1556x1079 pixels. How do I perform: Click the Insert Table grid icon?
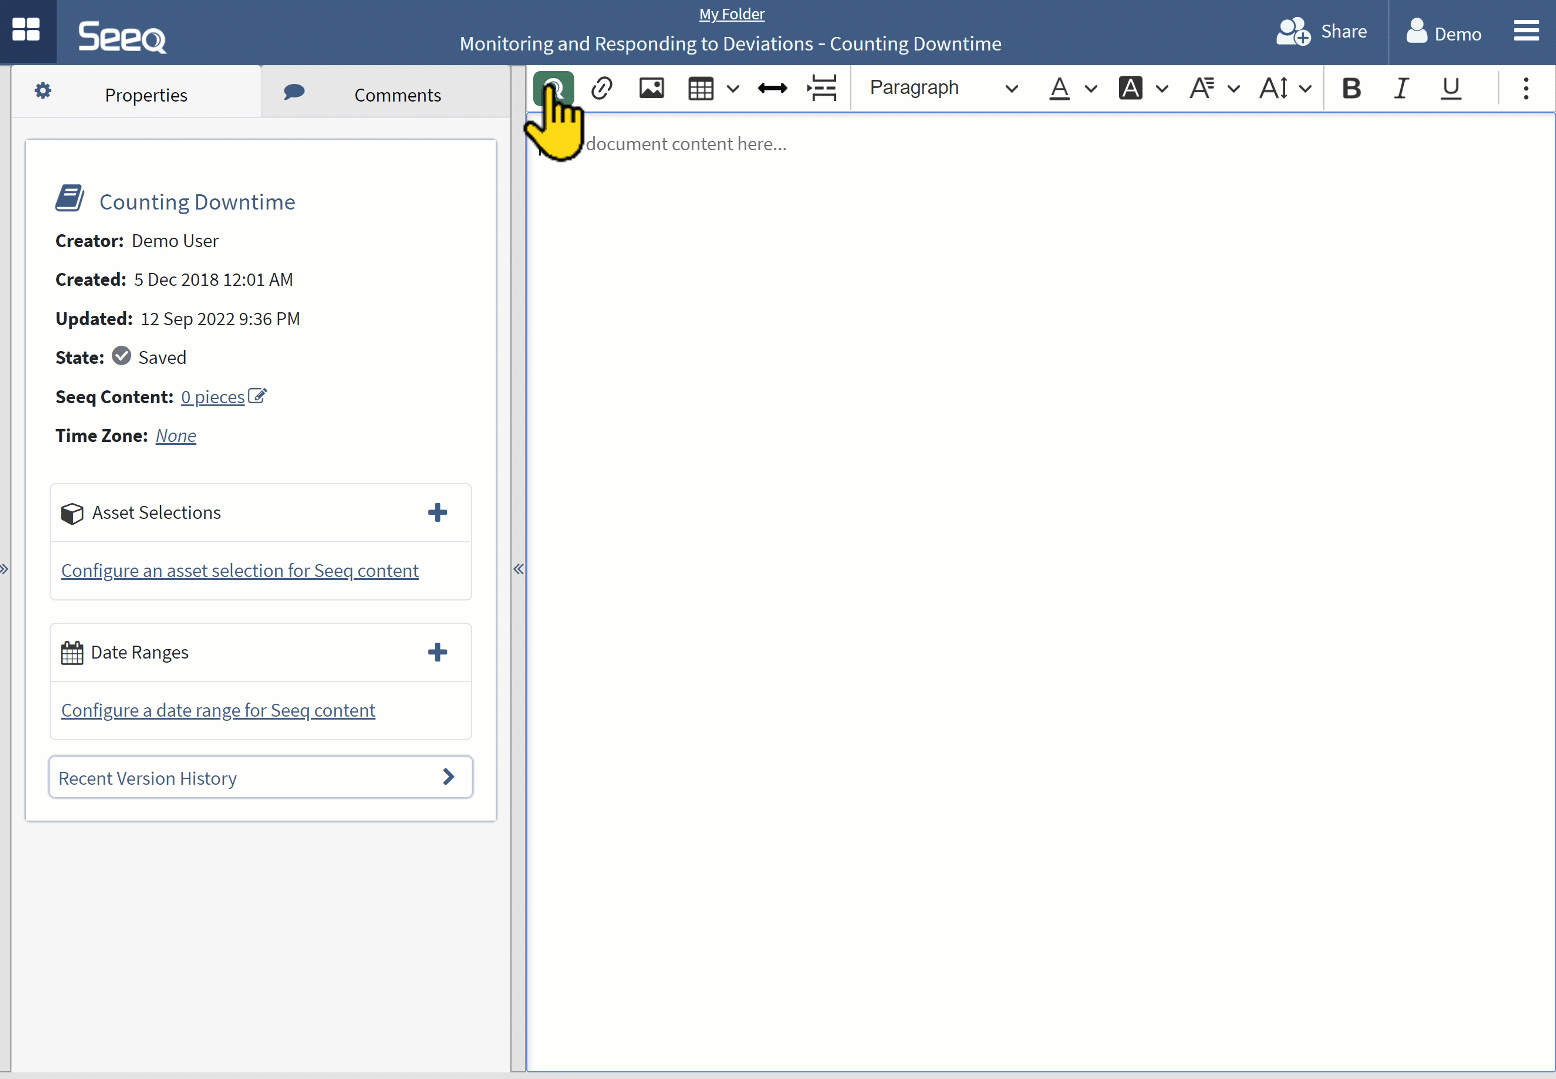701,88
